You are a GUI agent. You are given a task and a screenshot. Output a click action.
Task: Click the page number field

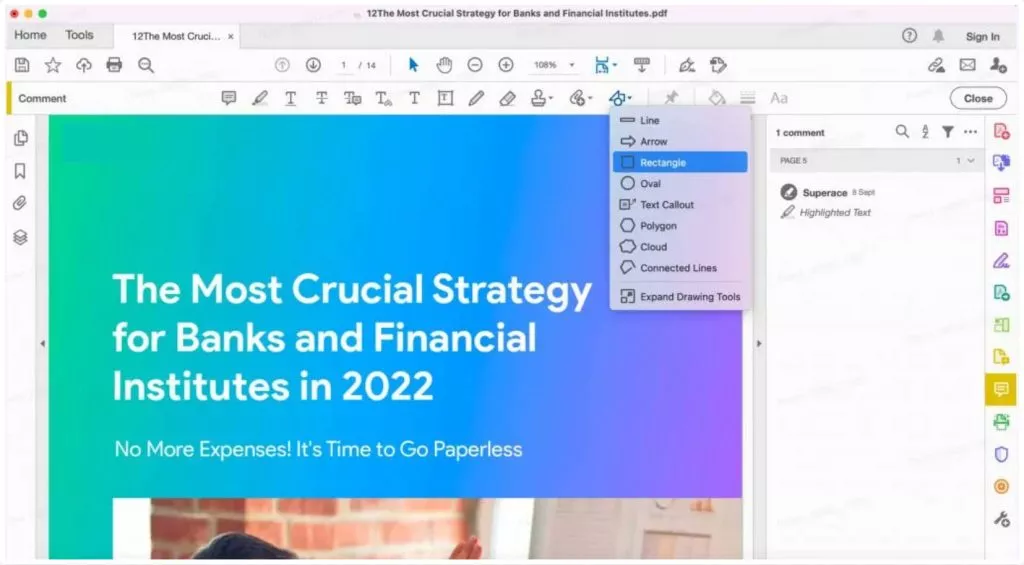click(344, 65)
